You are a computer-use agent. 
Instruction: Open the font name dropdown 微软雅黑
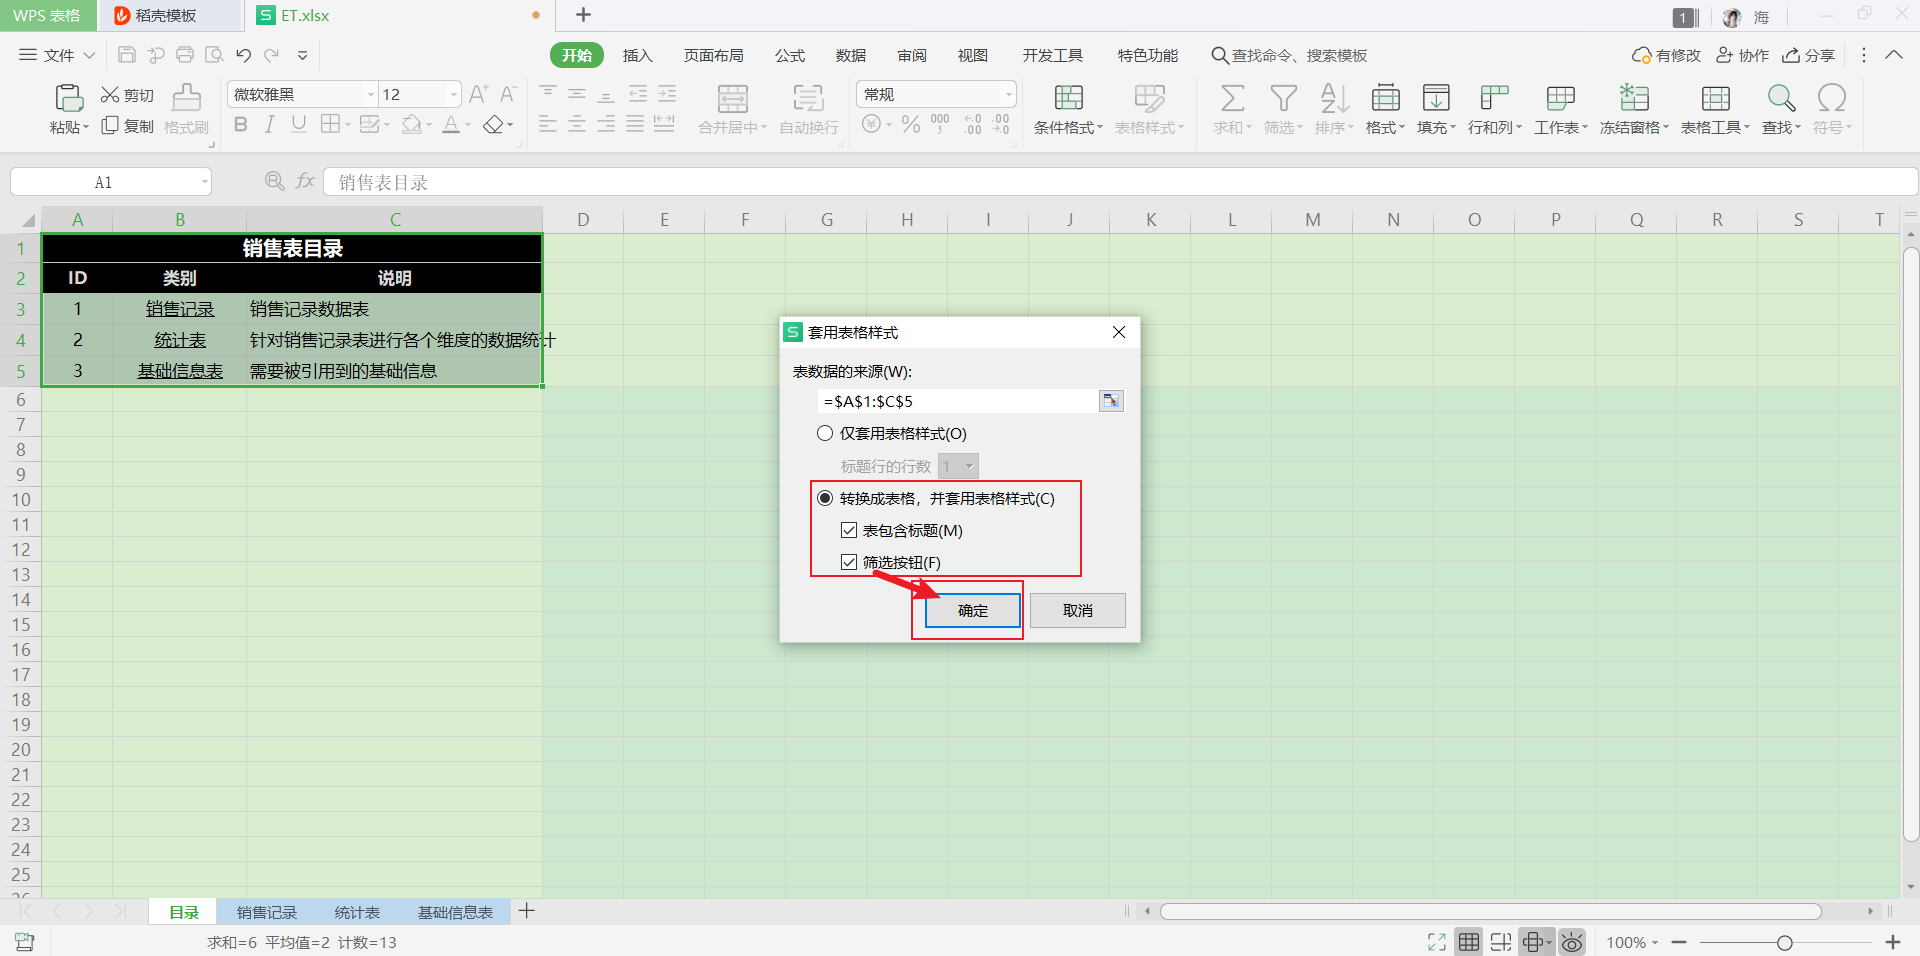[x=370, y=94]
